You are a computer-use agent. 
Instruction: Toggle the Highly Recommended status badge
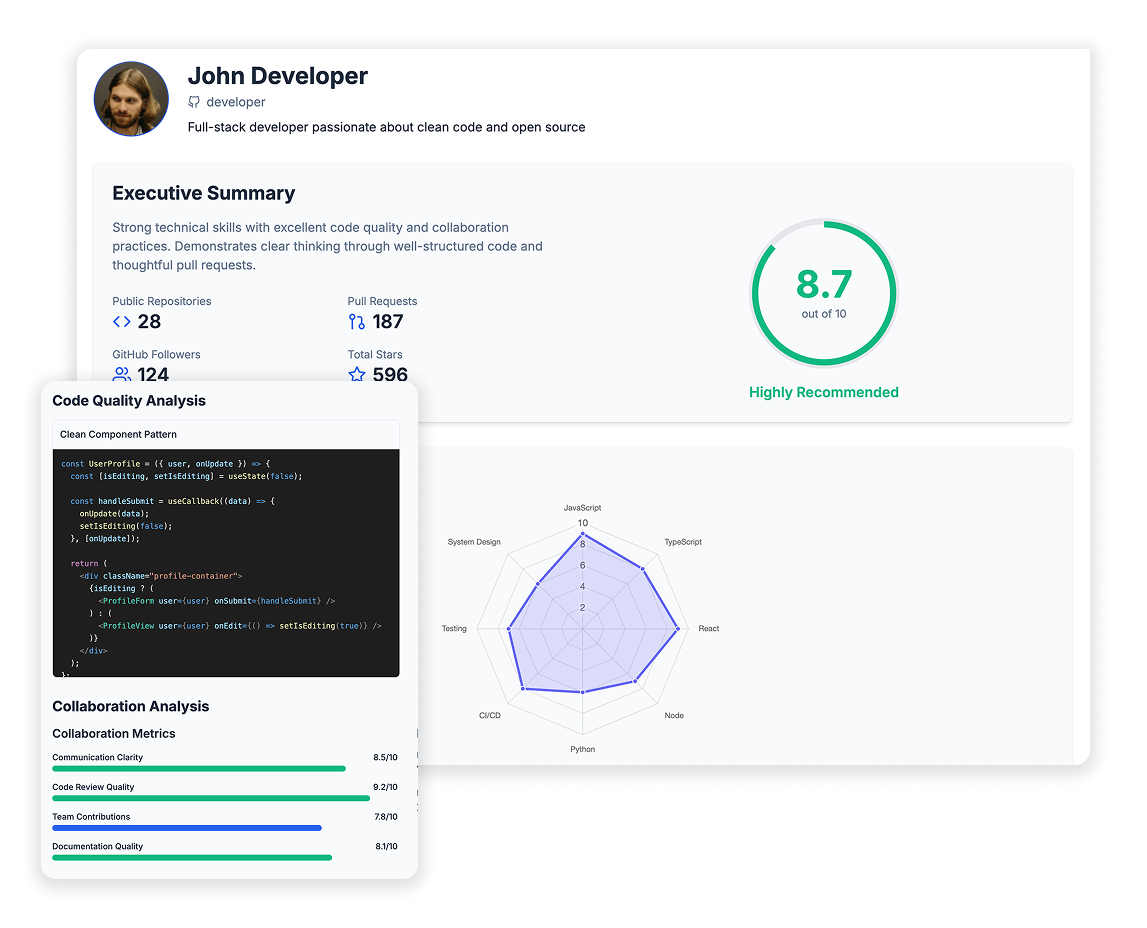(x=823, y=392)
